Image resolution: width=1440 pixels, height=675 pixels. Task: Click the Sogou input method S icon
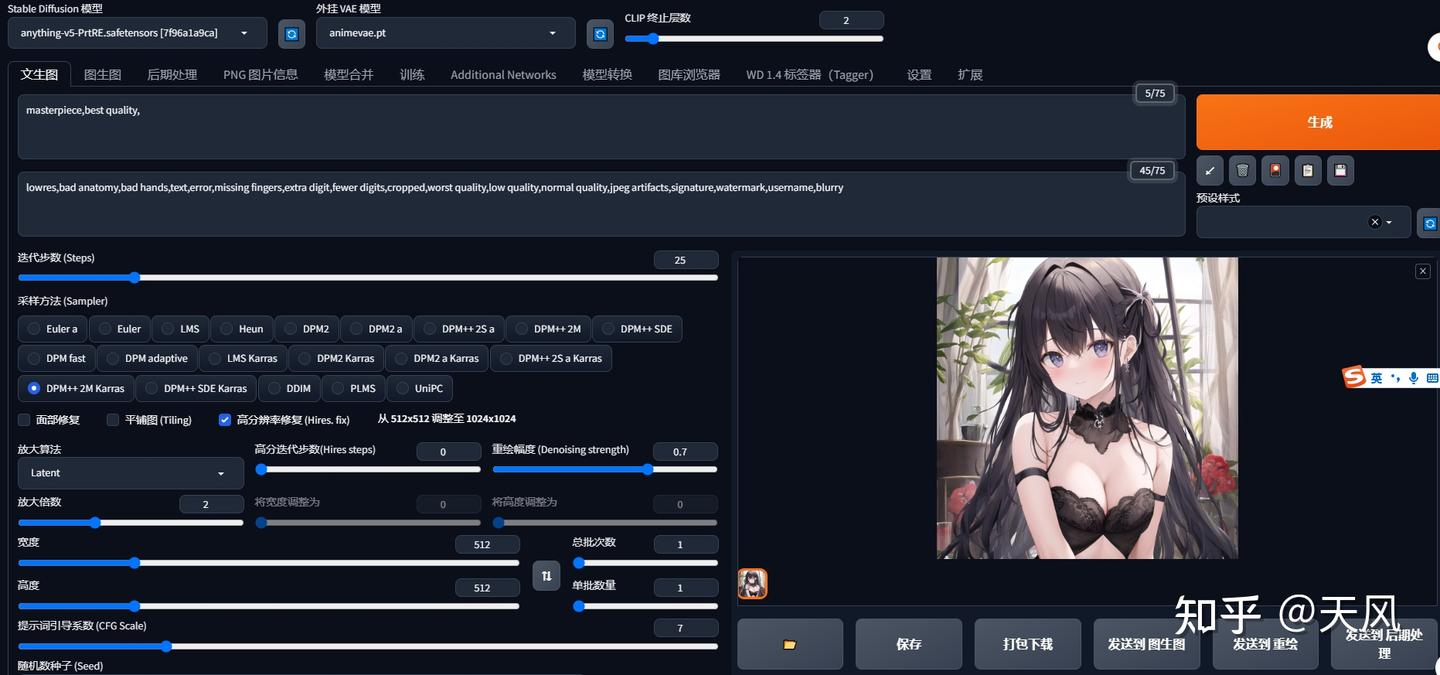pyautogui.click(x=1355, y=377)
